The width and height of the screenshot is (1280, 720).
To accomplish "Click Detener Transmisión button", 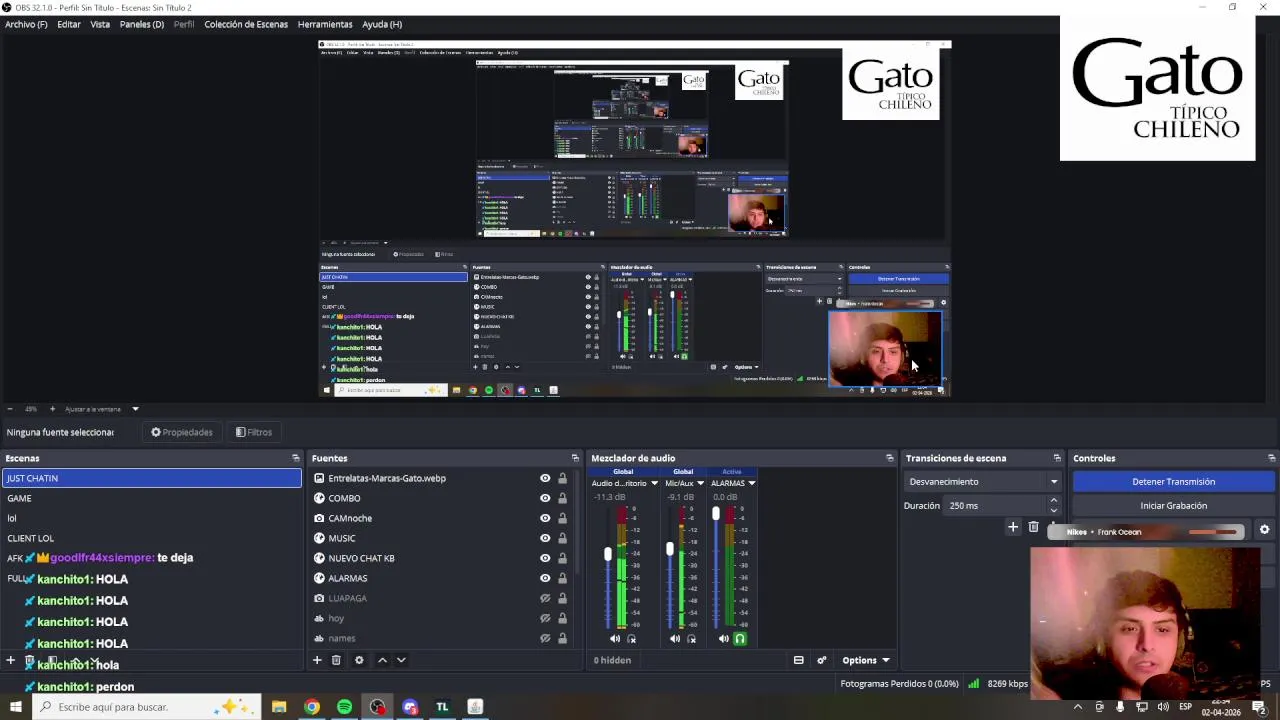I will [1173, 482].
